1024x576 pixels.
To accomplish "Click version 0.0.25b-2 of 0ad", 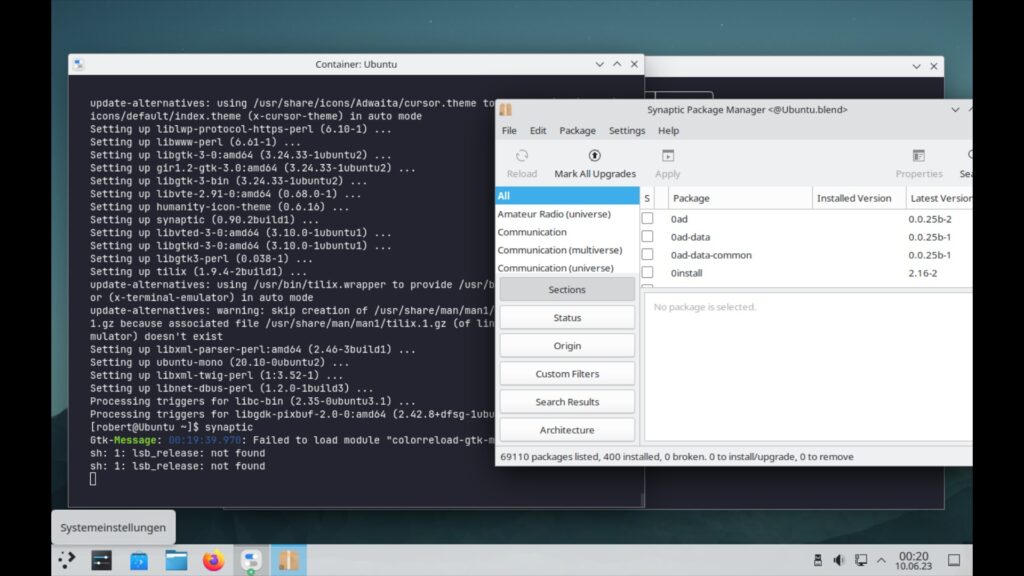I will (930, 219).
